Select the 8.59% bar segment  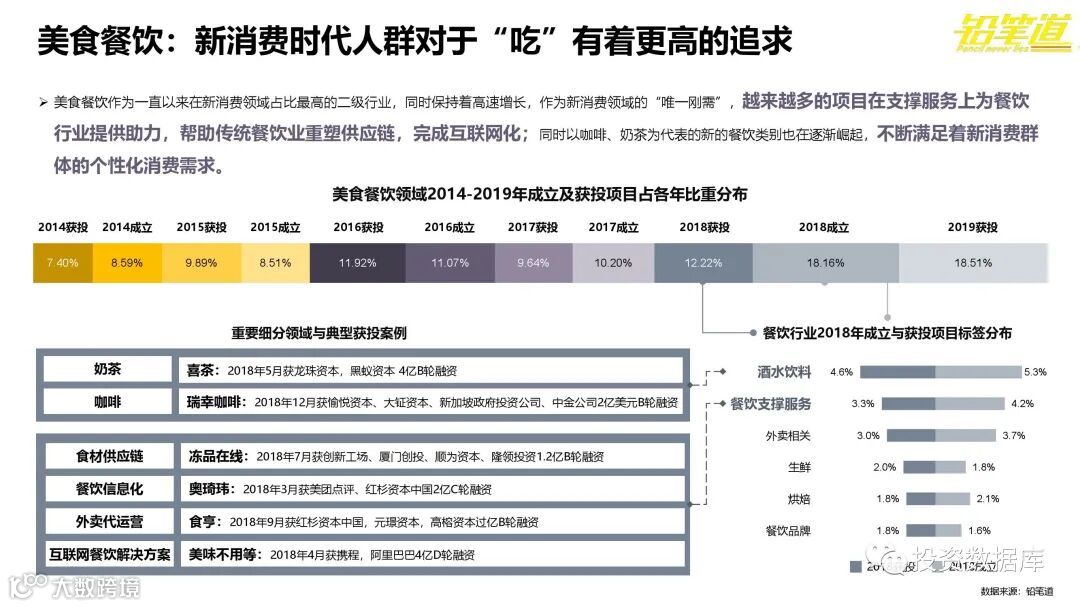(x=127, y=263)
